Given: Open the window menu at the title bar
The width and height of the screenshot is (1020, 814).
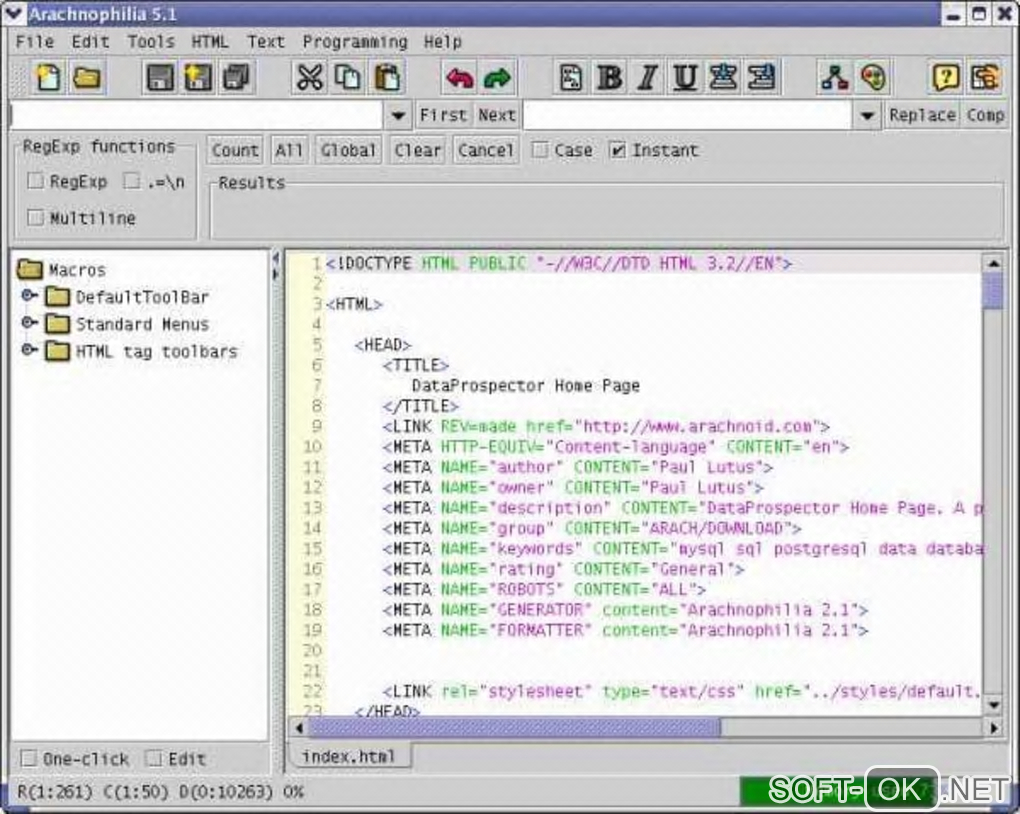Looking at the screenshot, I should pyautogui.click(x=13, y=13).
